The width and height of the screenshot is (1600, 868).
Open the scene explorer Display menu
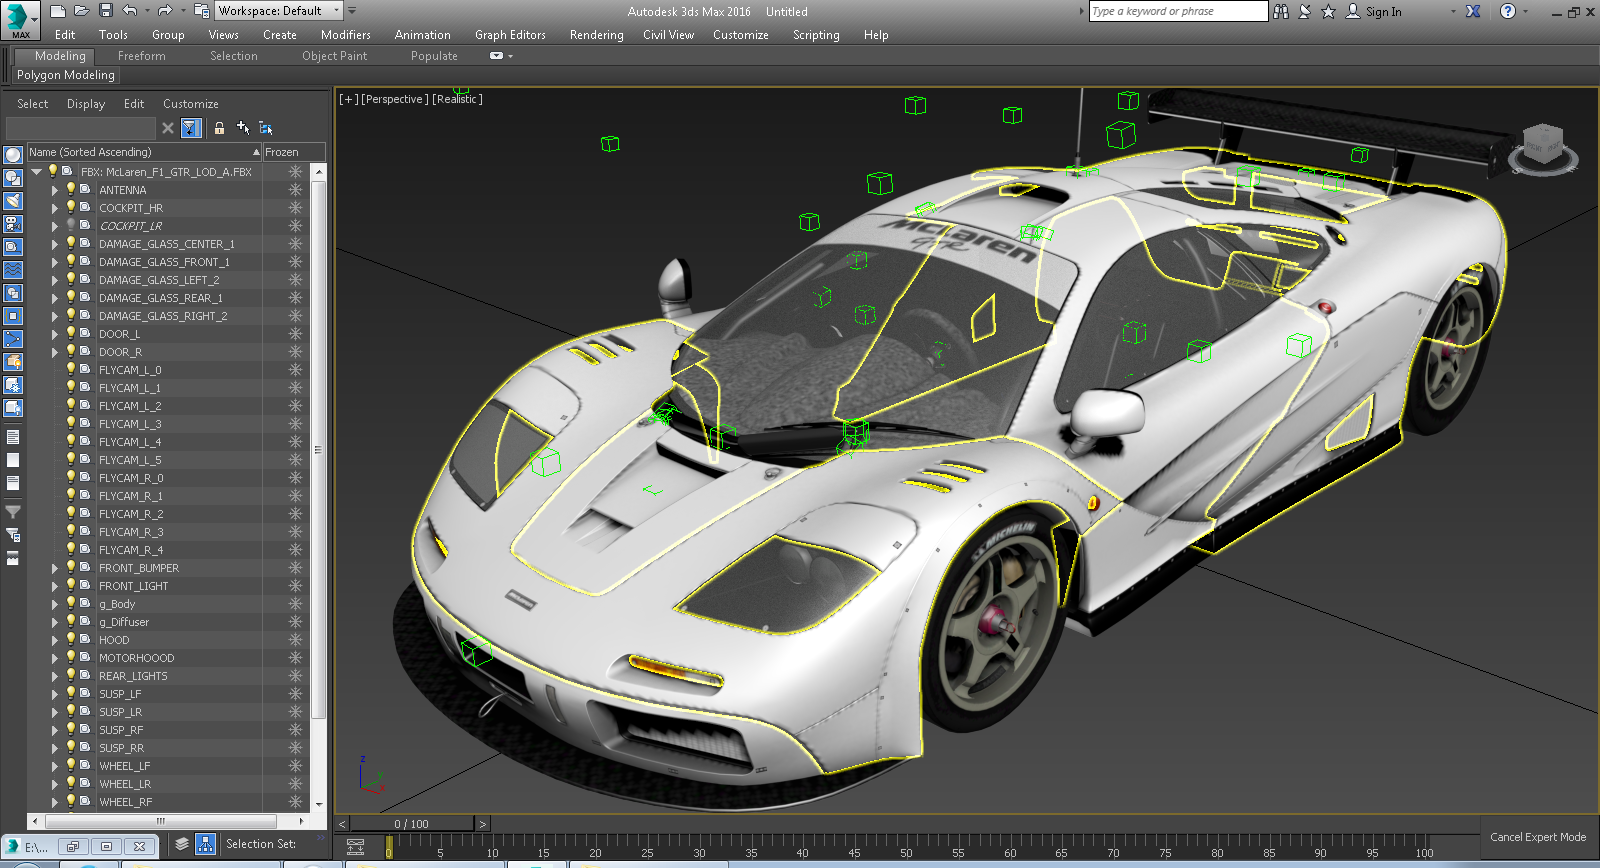[x=86, y=104]
